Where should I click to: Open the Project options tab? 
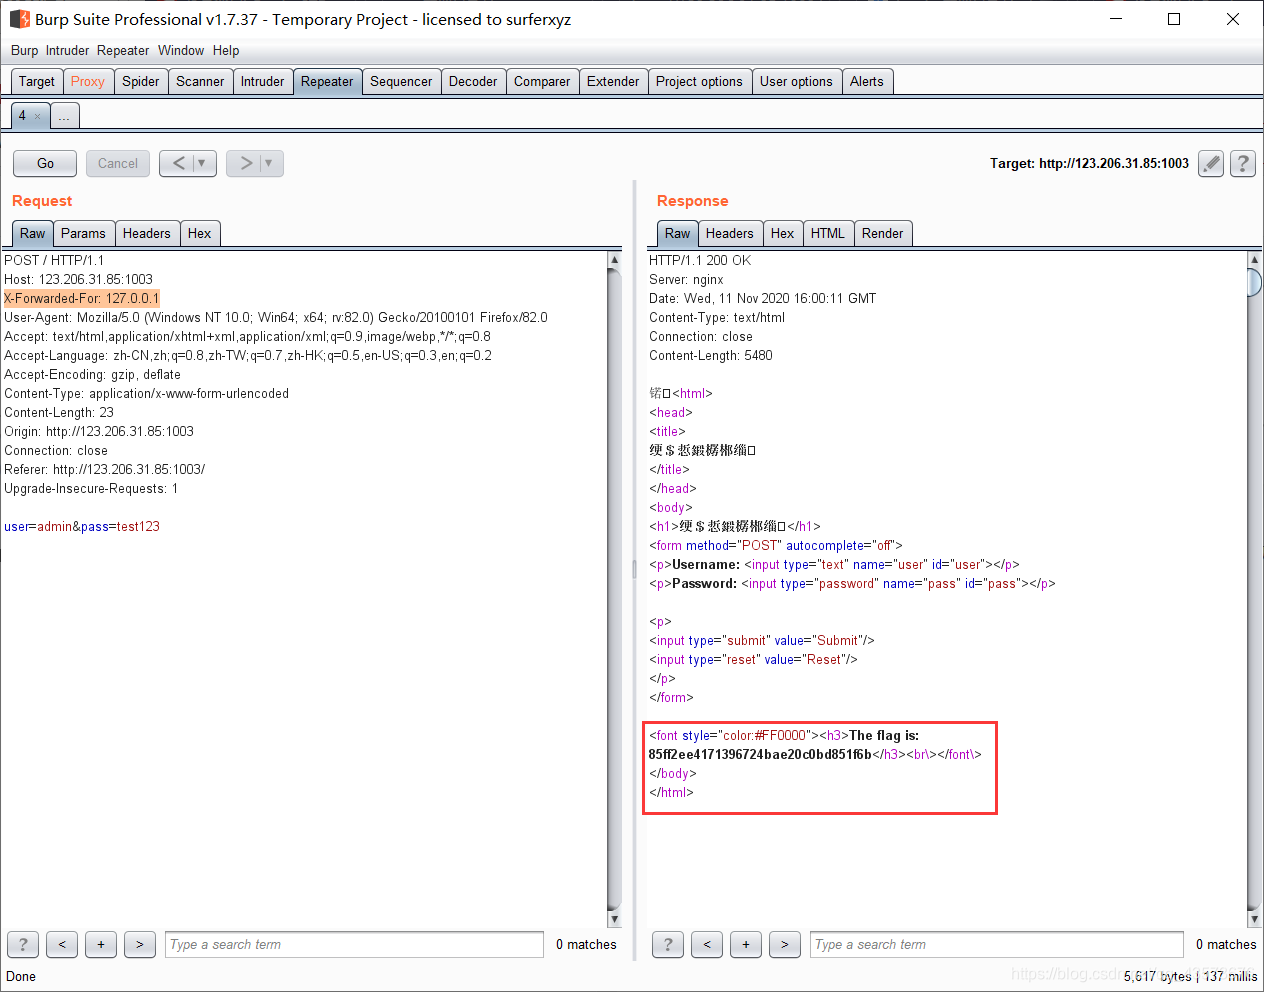tap(699, 82)
